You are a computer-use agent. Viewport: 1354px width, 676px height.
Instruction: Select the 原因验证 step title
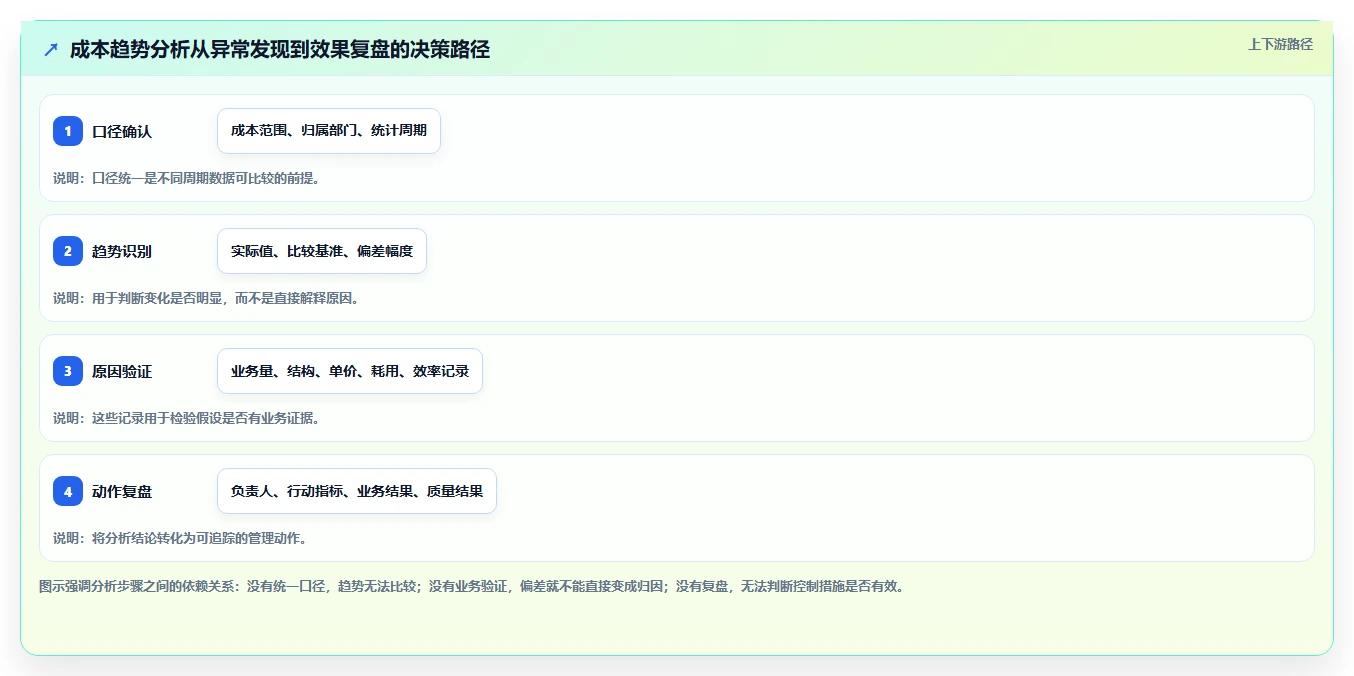click(122, 371)
